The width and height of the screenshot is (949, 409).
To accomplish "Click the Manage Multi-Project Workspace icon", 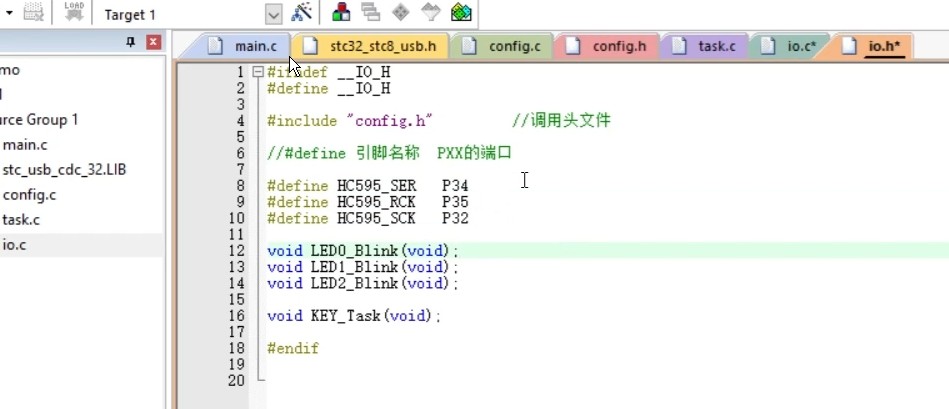I will (x=370, y=12).
